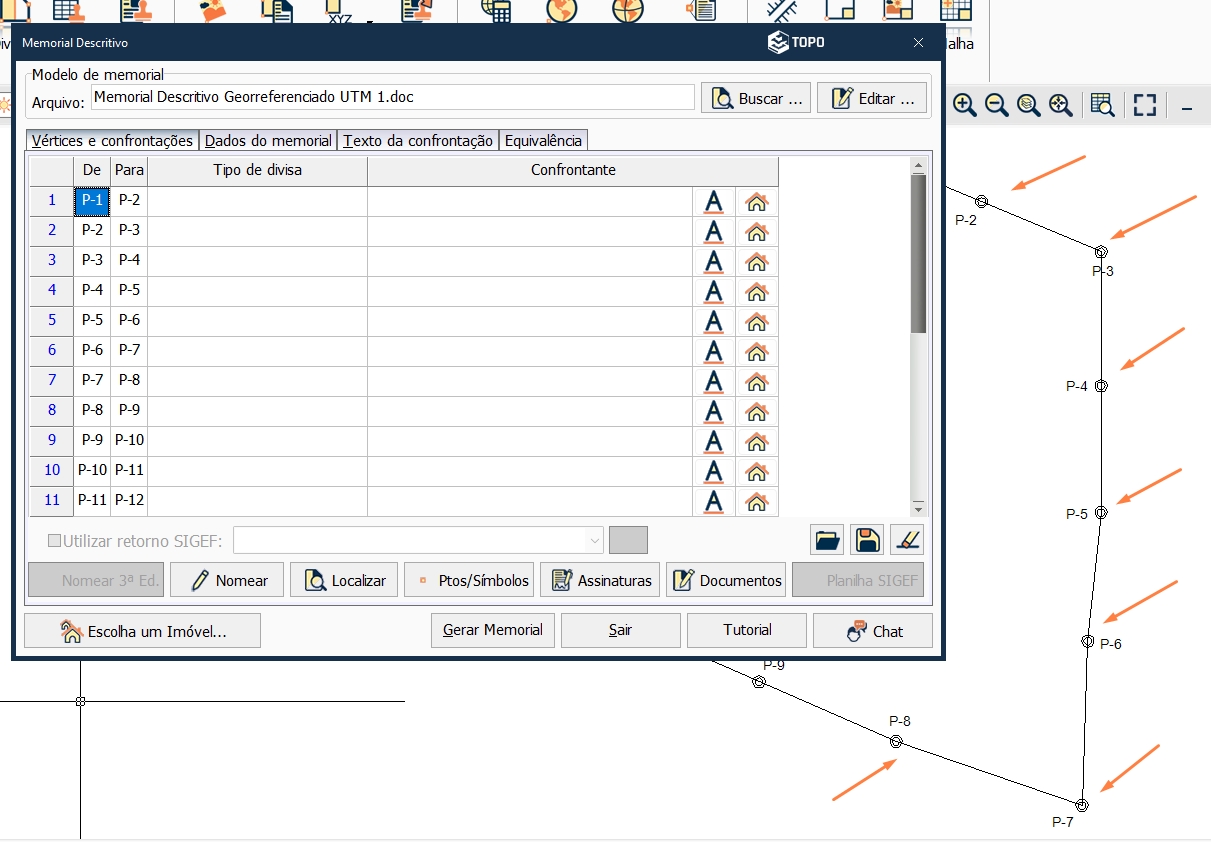Click the letter A icon on row P-1
This screenshot has height=842, width=1211.
713,200
